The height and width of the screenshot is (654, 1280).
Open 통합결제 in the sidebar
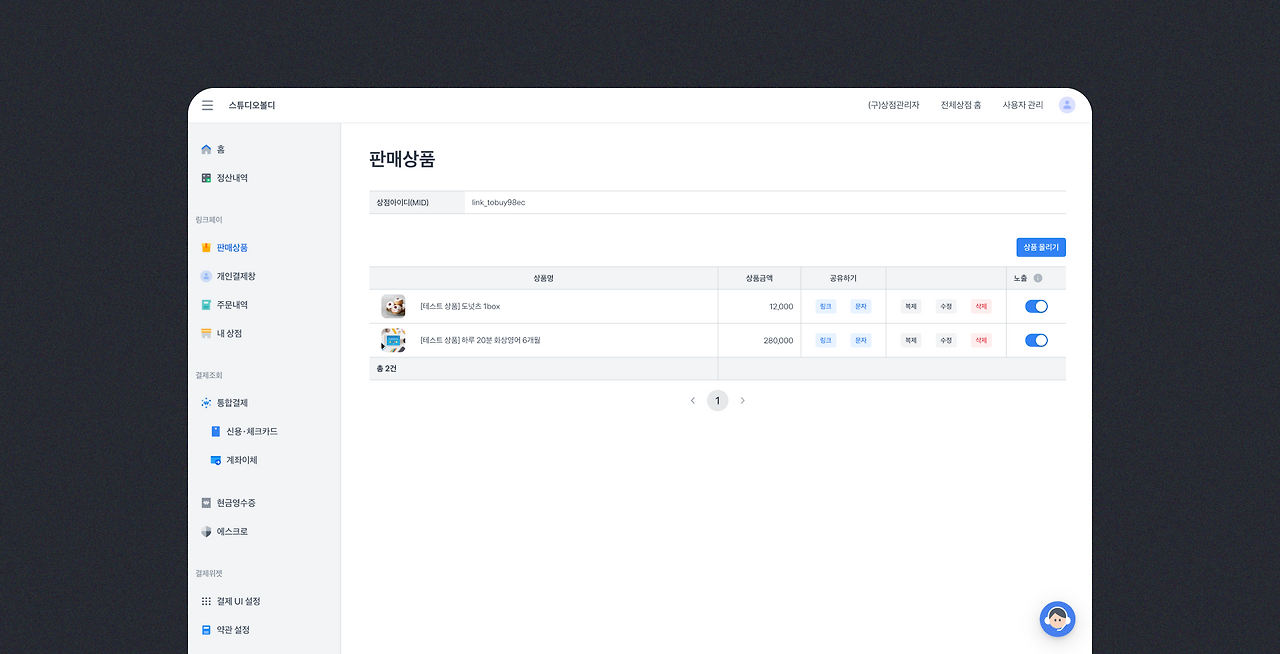click(232, 403)
